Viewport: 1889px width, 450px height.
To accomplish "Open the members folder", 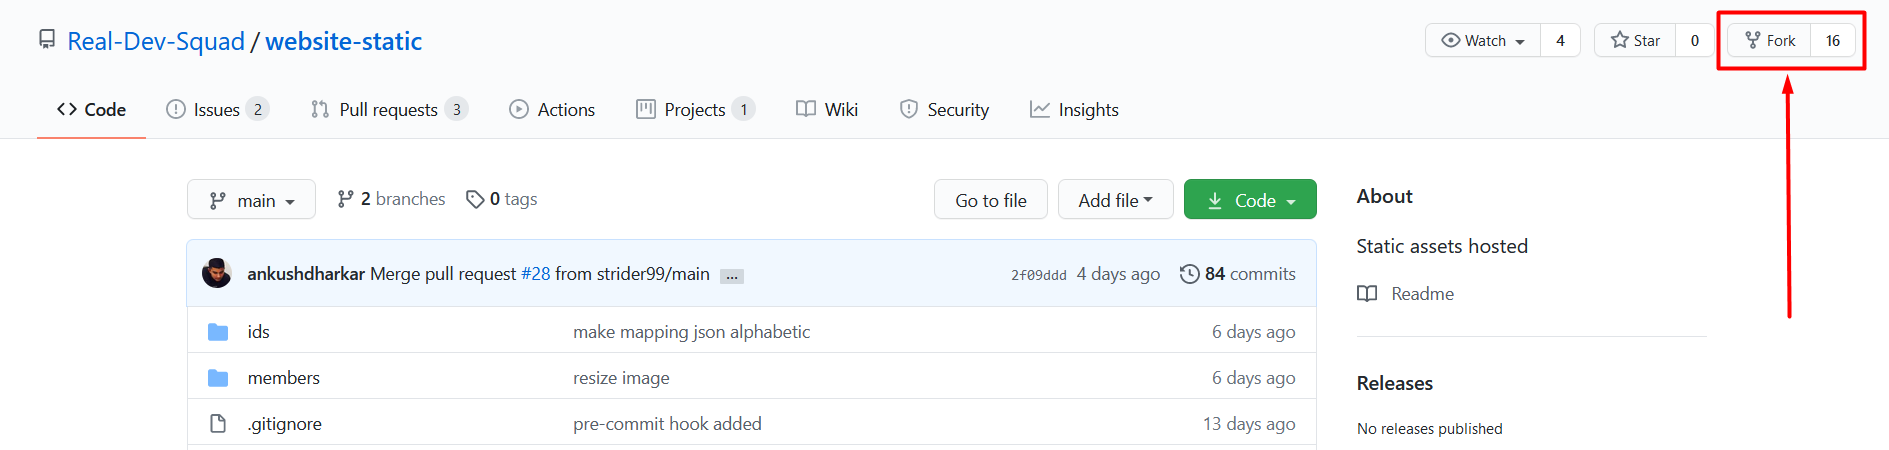I will [x=284, y=378].
